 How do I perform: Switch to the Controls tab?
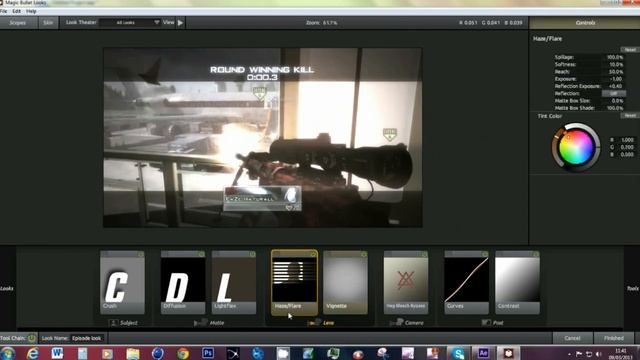(585, 23)
